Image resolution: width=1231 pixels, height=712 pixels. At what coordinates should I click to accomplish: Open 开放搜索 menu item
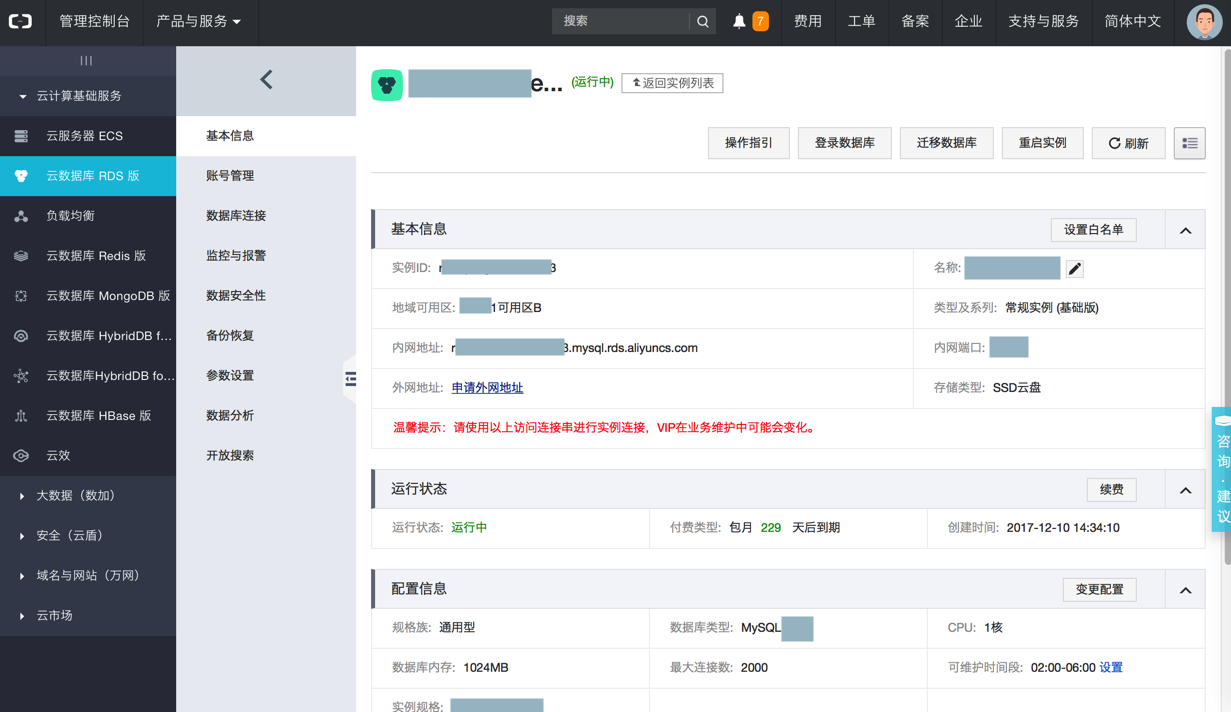(x=266, y=456)
